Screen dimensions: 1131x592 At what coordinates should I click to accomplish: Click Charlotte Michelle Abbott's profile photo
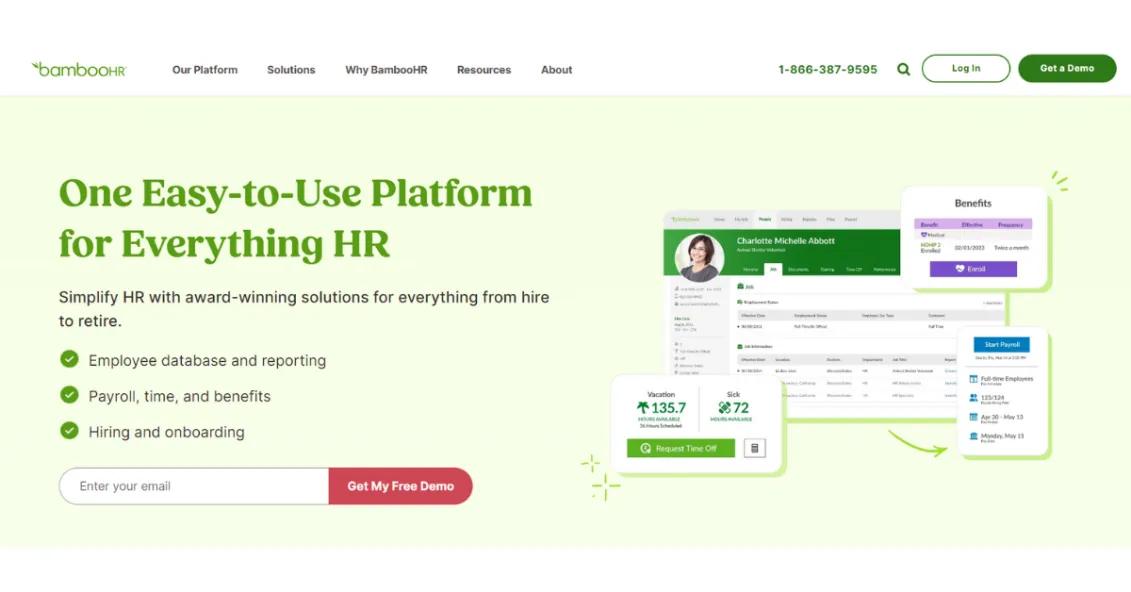click(699, 257)
